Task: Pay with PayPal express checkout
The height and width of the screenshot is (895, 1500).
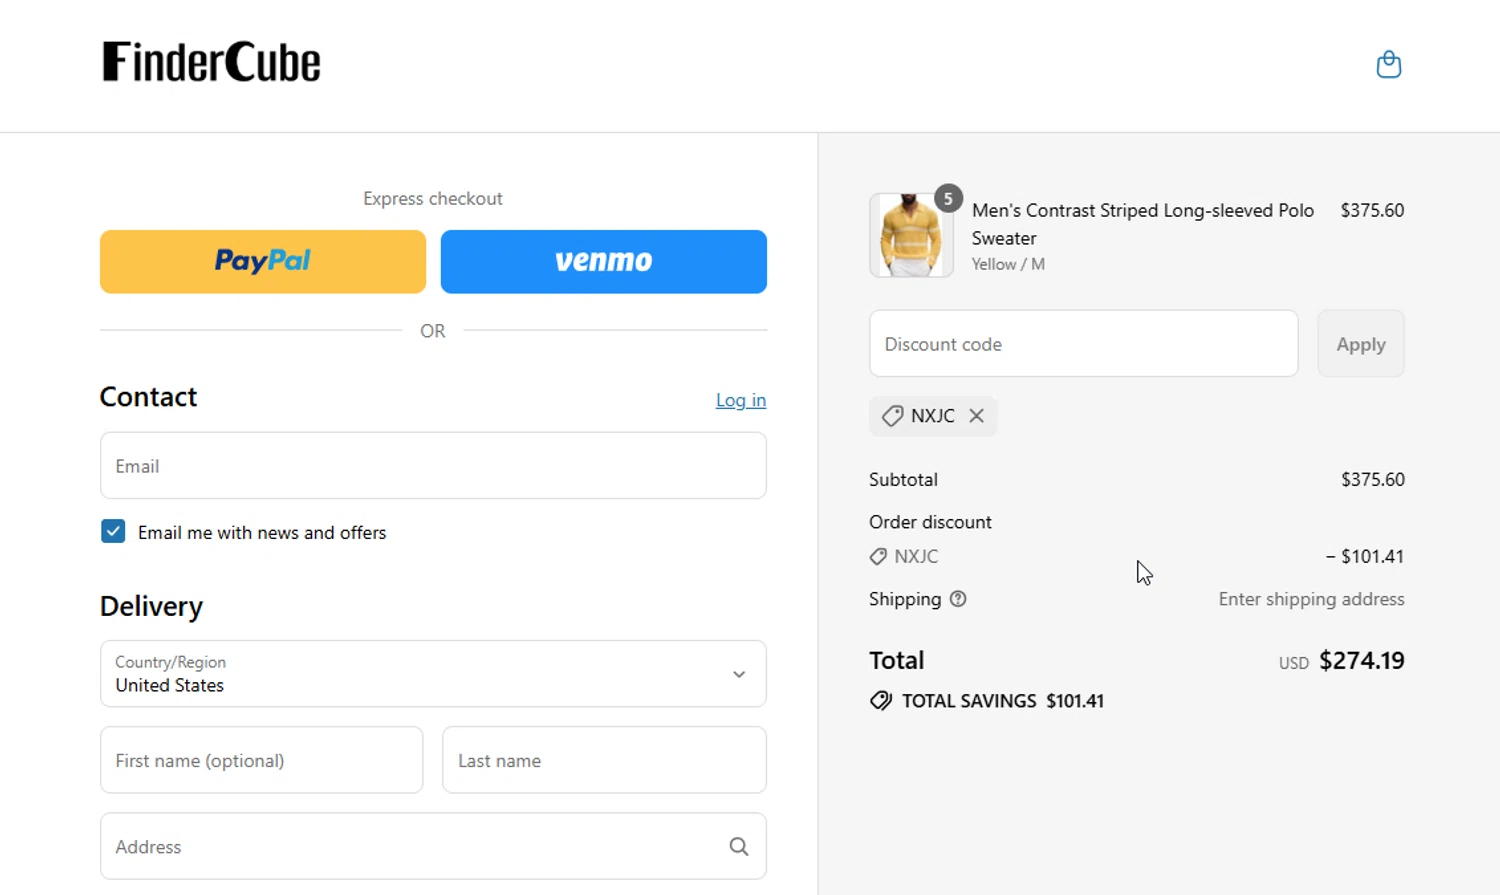Action: click(263, 262)
